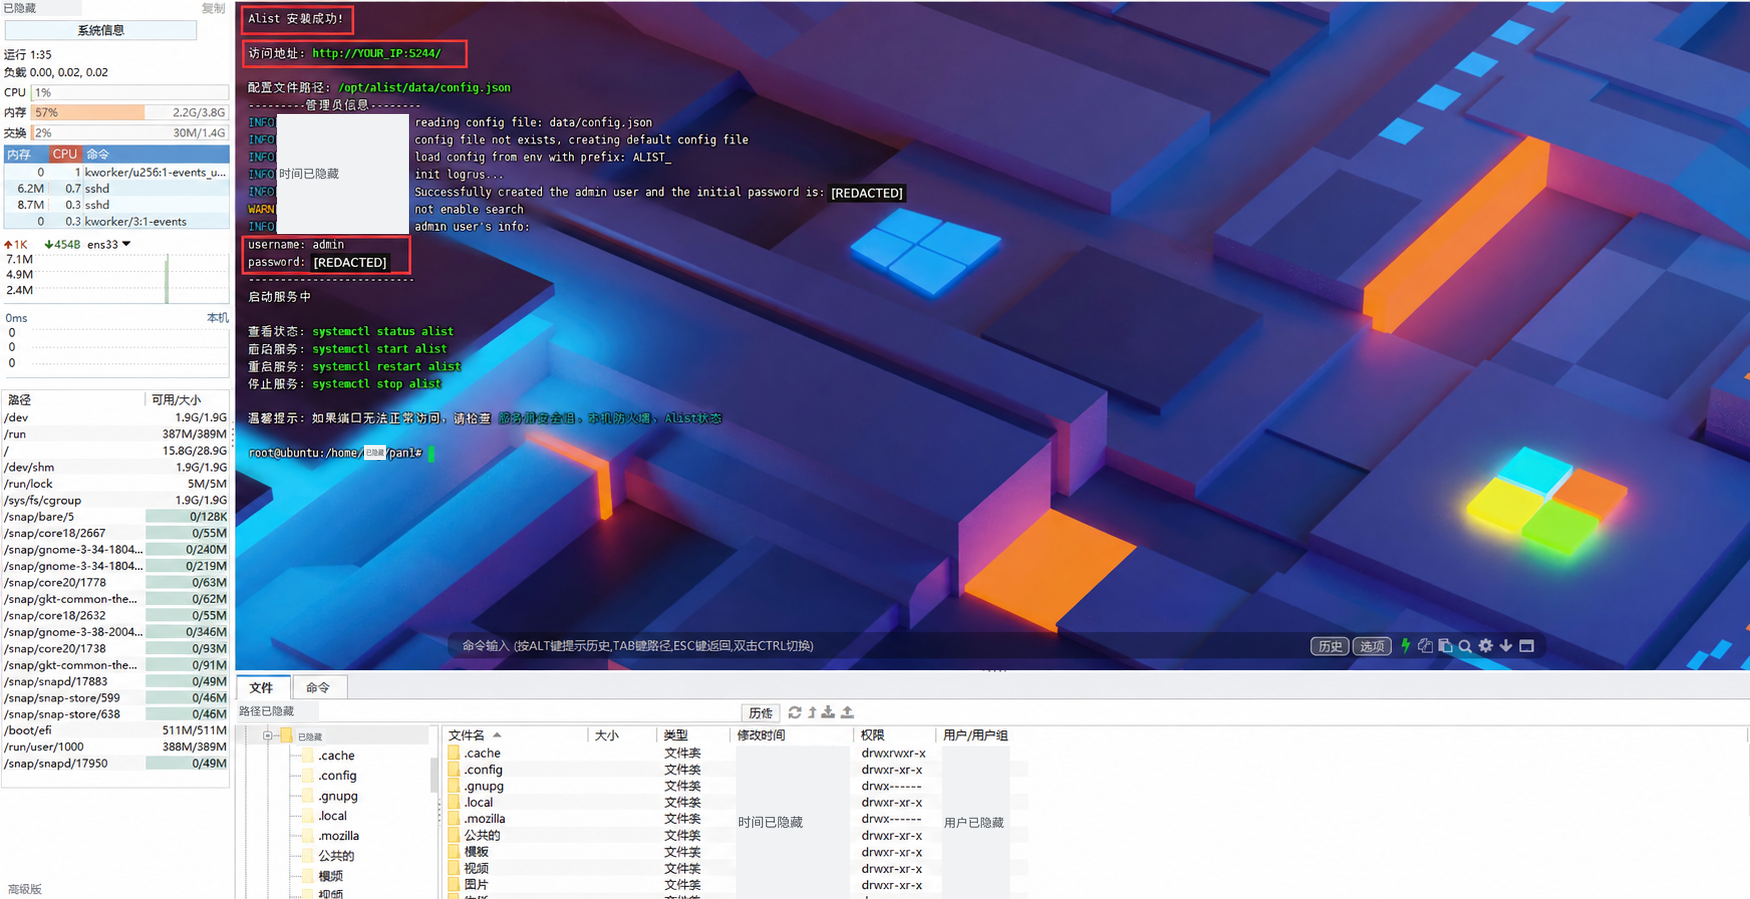
Task: Click the upload icon in file panel
Action: click(x=847, y=712)
